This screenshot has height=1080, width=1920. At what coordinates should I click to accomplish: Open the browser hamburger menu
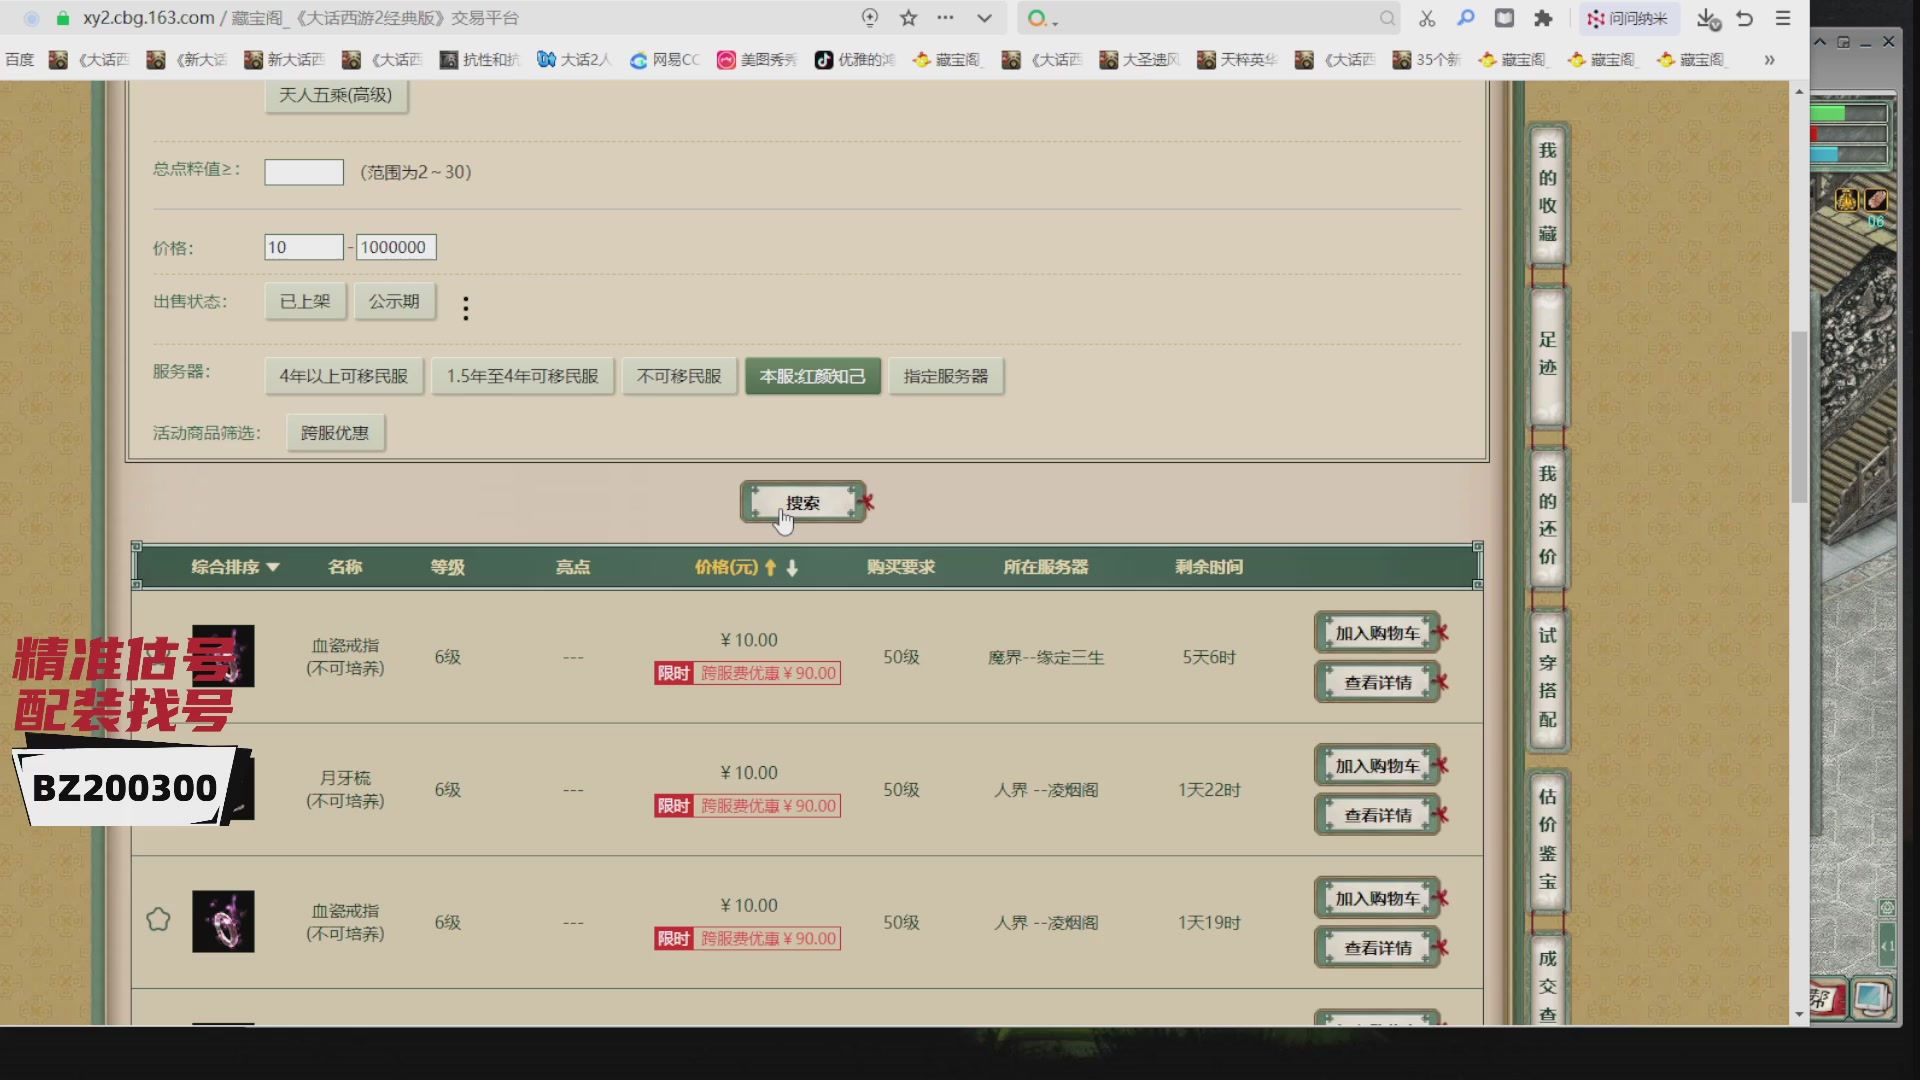coord(1783,18)
